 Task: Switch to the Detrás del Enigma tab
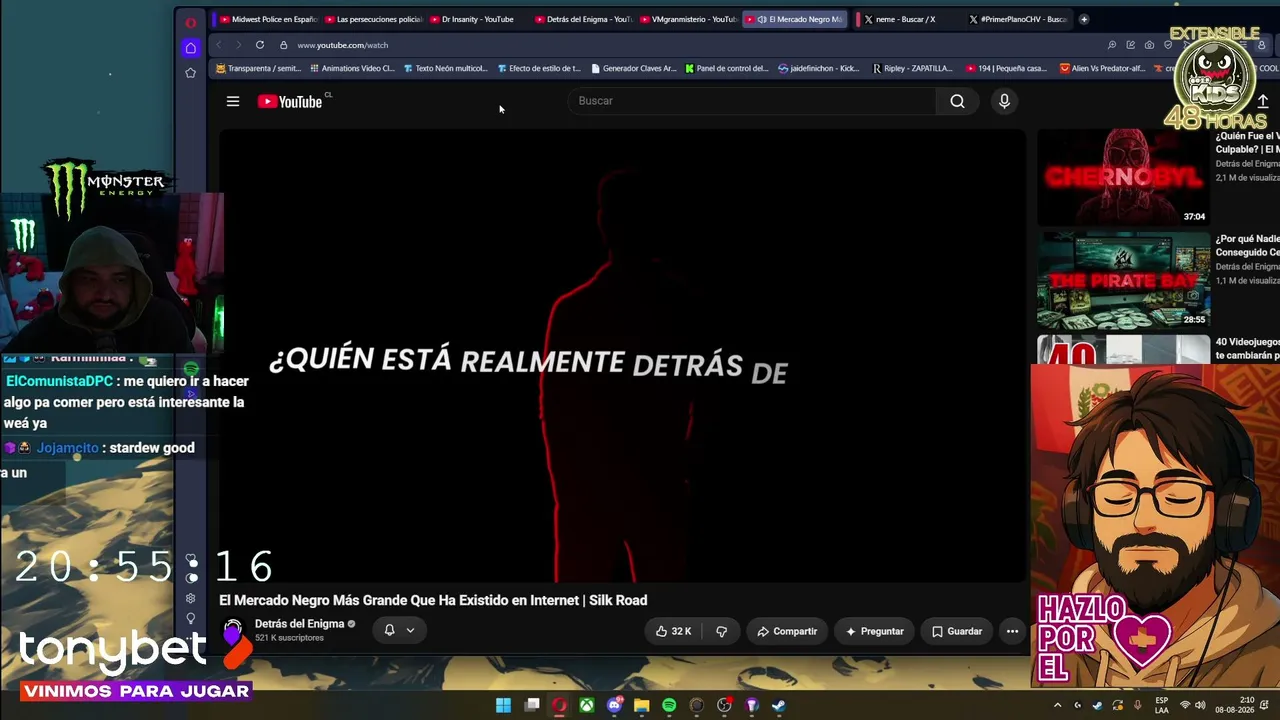click(x=584, y=19)
